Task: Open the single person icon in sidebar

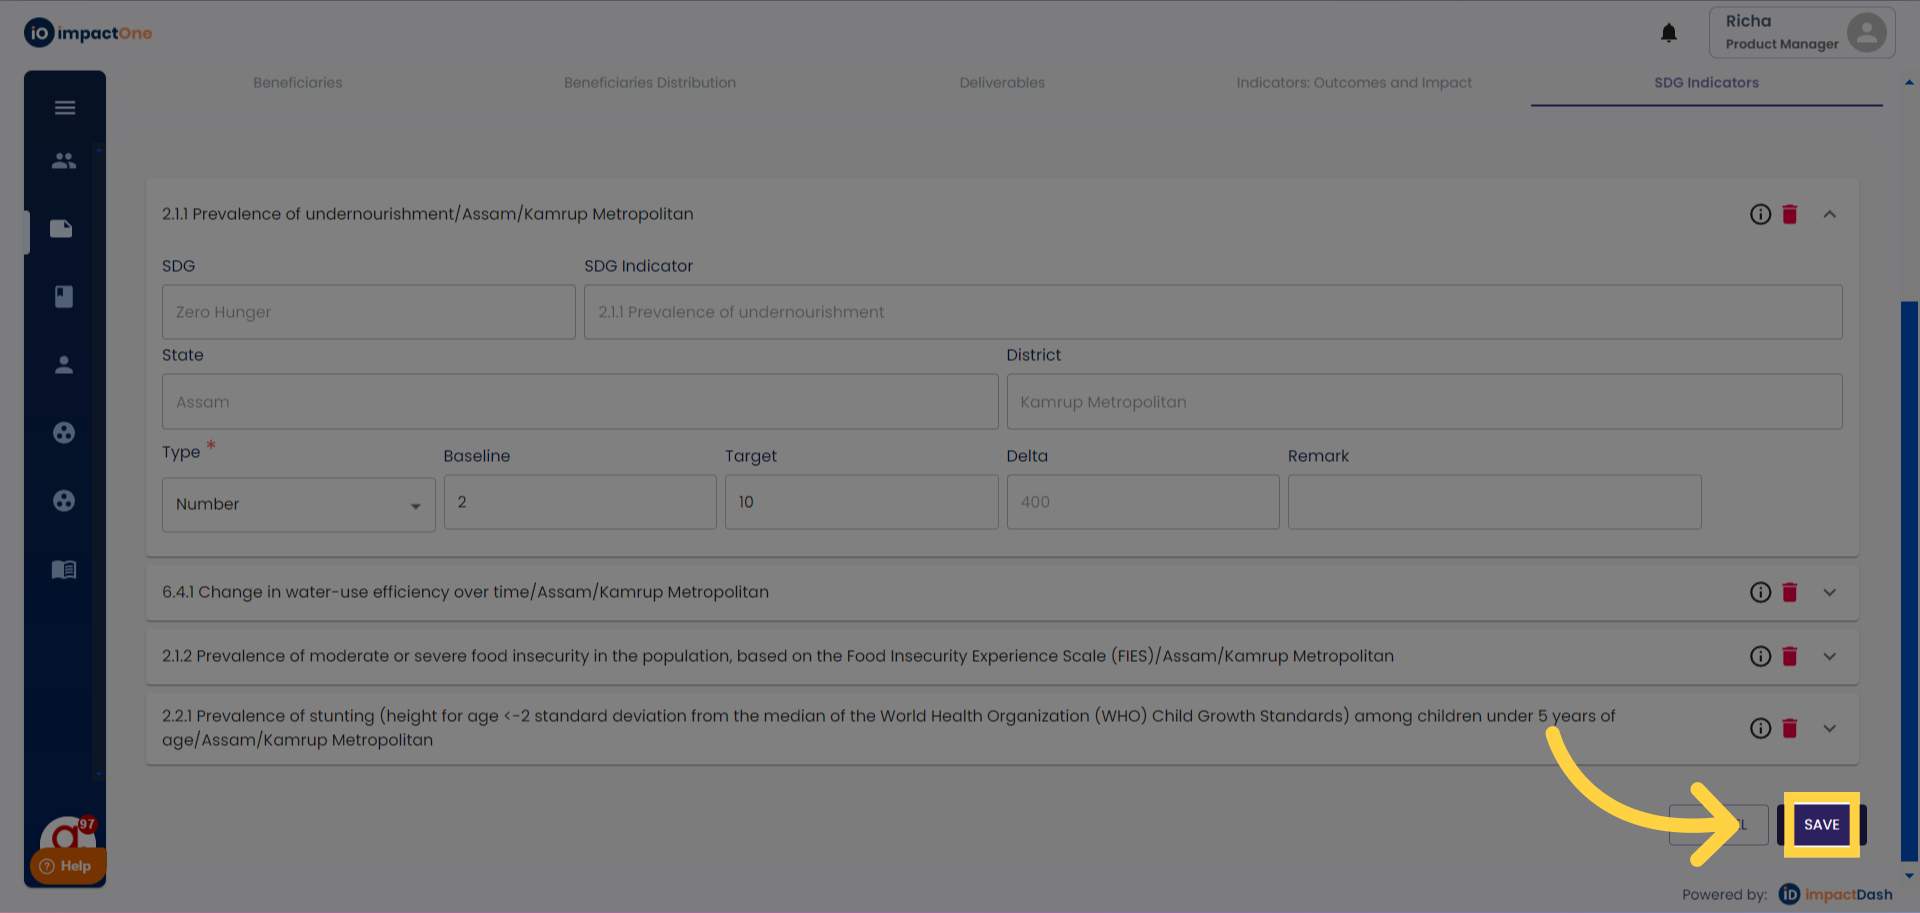Action: click(64, 365)
